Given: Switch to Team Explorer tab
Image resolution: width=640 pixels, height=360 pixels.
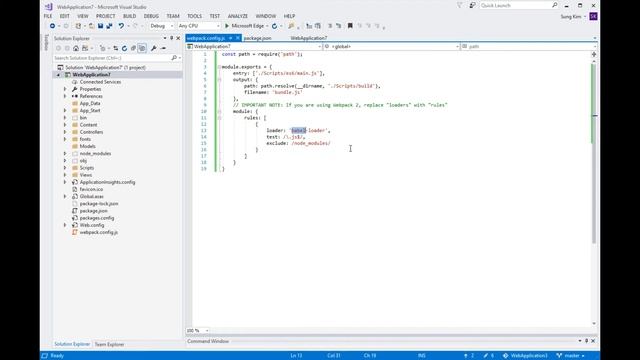Looking at the screenshot, I should [x=109, y=344].
